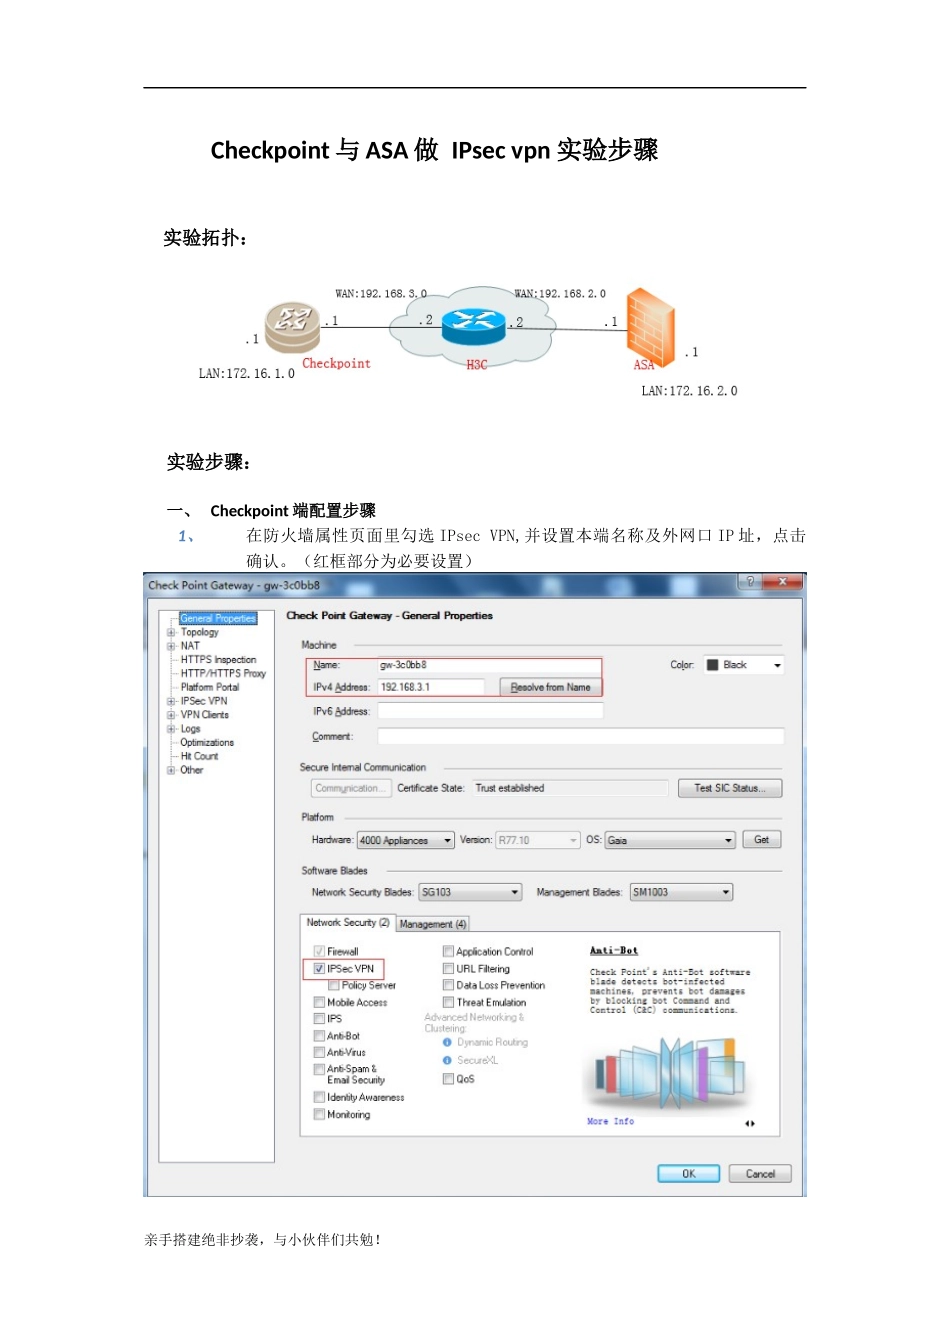Image resolution: width=950 pixels, height=1344 pixels.
Task: Click the Name field gw-3c0bb8
Action: [489, 665]
